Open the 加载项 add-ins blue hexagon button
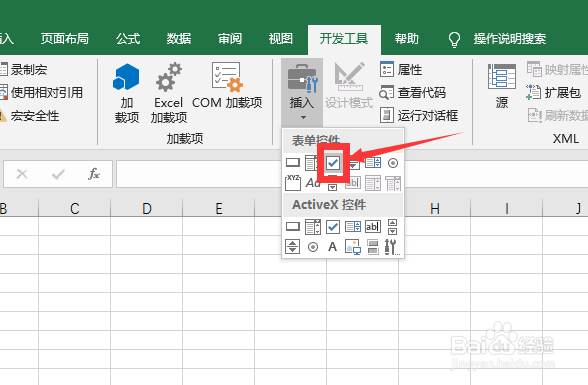 pos(127,93)
